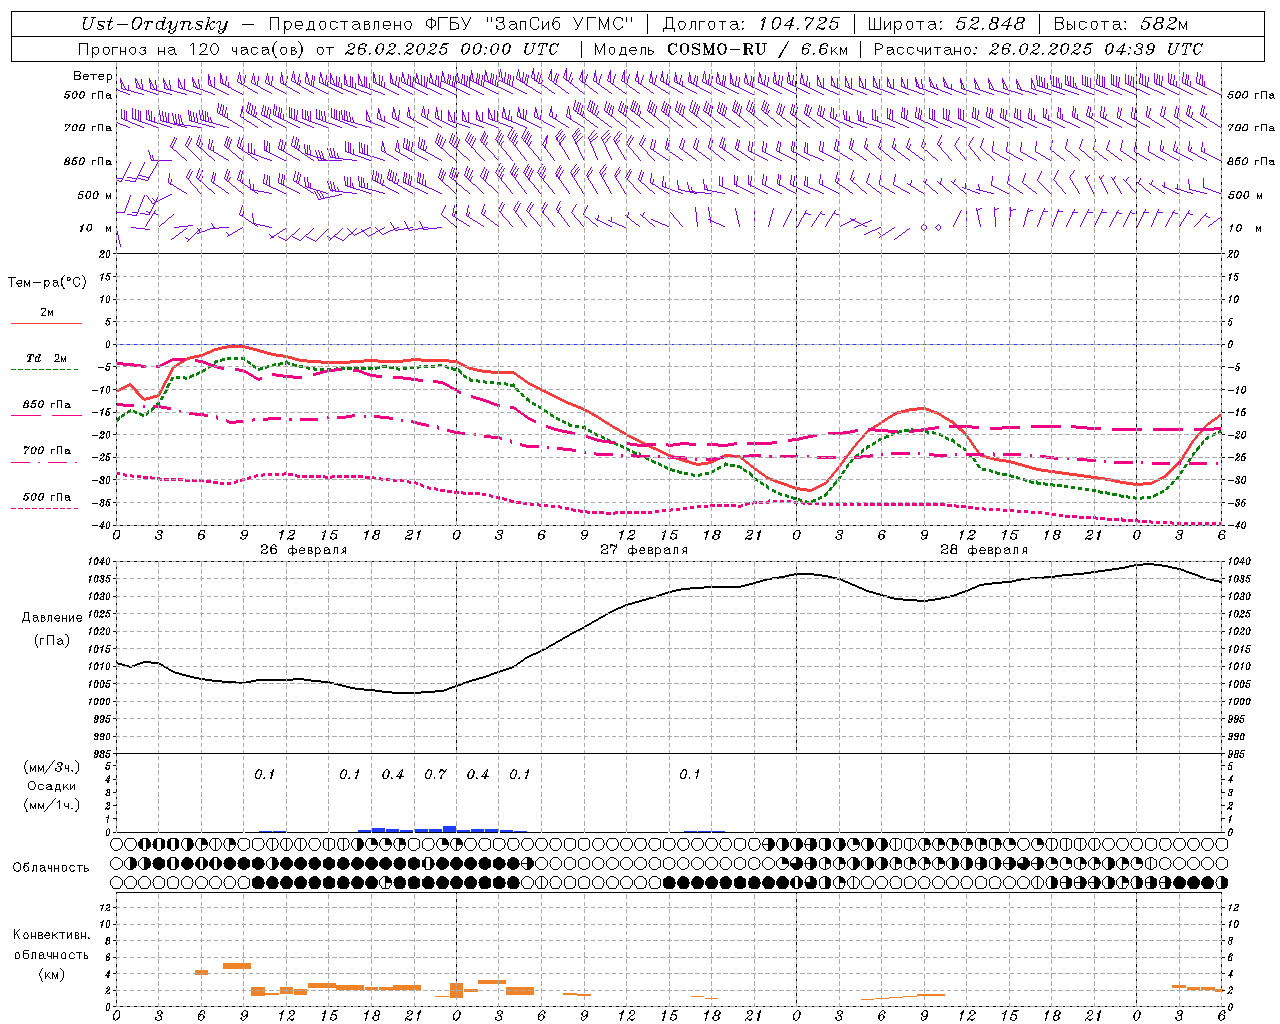Click the highest orange convective cloud bar
Screen dimensions: 1280x1024
pyautogui.click(x=237, y=966)
